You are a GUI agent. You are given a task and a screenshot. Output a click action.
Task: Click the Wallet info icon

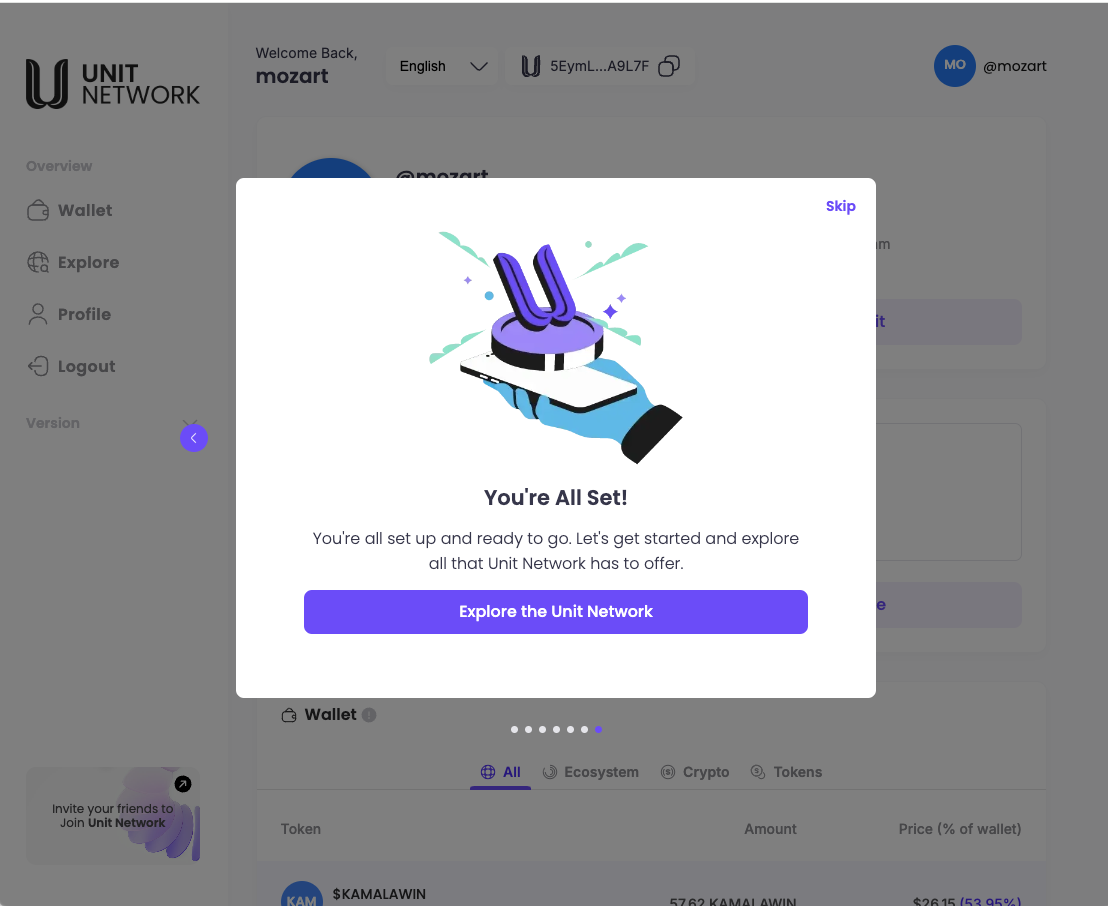(x=369, y=715)
